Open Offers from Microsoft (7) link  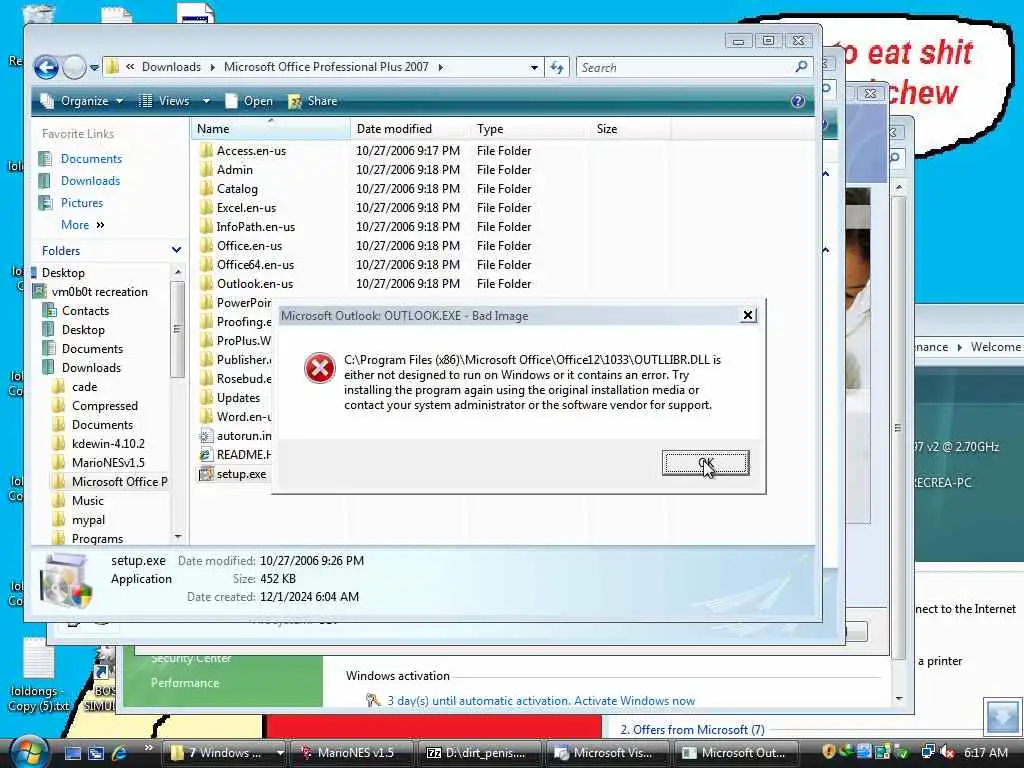692,729
